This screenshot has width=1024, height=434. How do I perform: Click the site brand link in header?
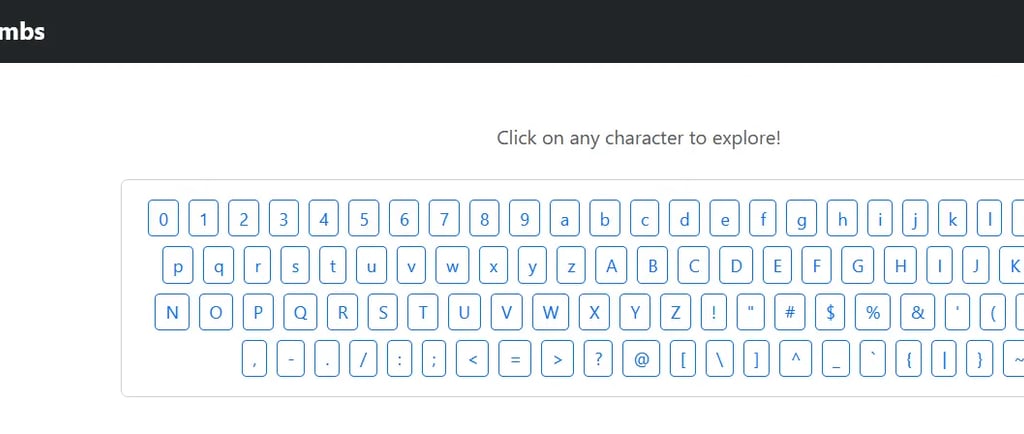click(x=22, y=31)
